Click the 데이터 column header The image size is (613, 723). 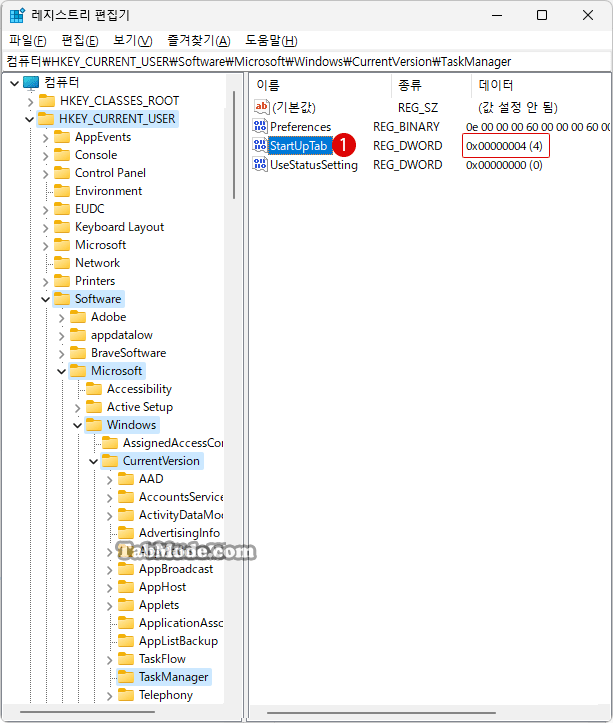pyautogui.click(x=542, y=85)
